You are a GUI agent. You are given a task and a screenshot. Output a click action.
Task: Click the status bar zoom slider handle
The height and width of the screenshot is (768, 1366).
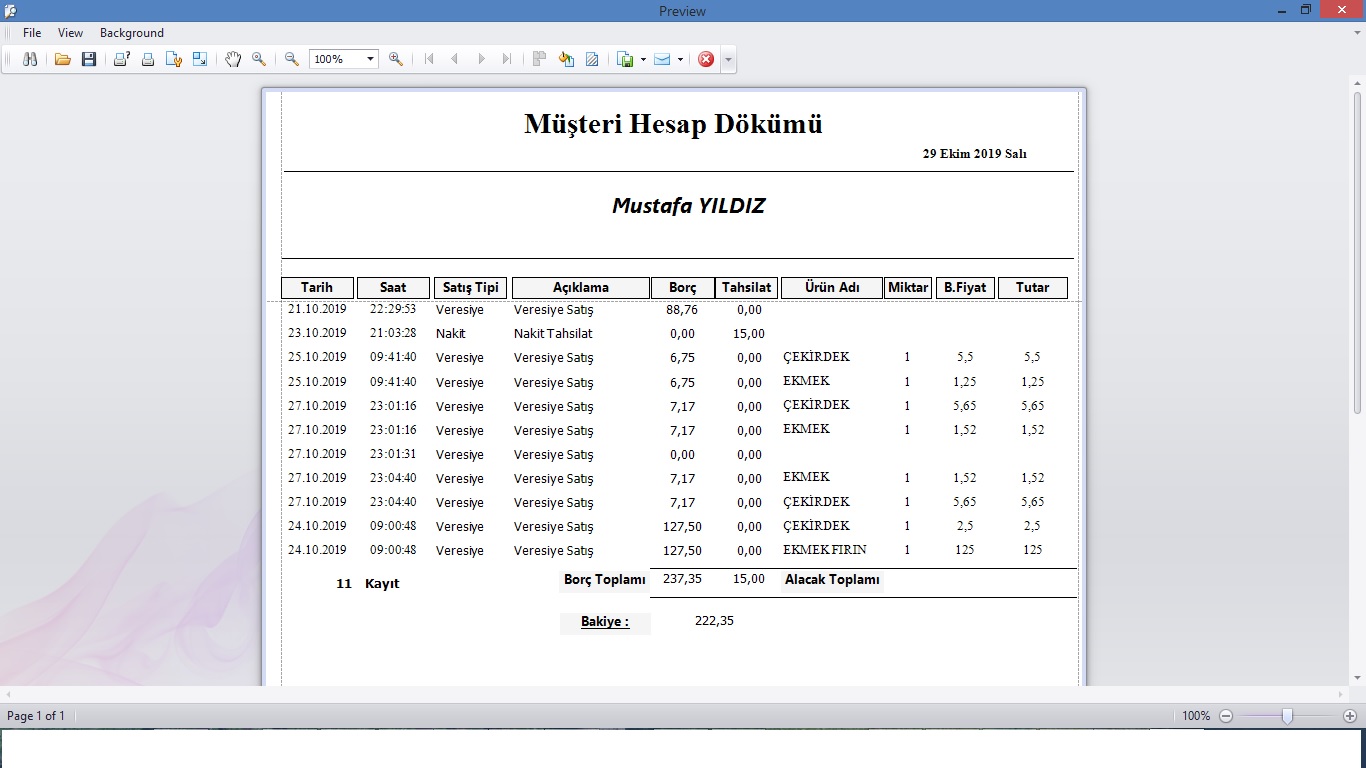(1287, 716)
